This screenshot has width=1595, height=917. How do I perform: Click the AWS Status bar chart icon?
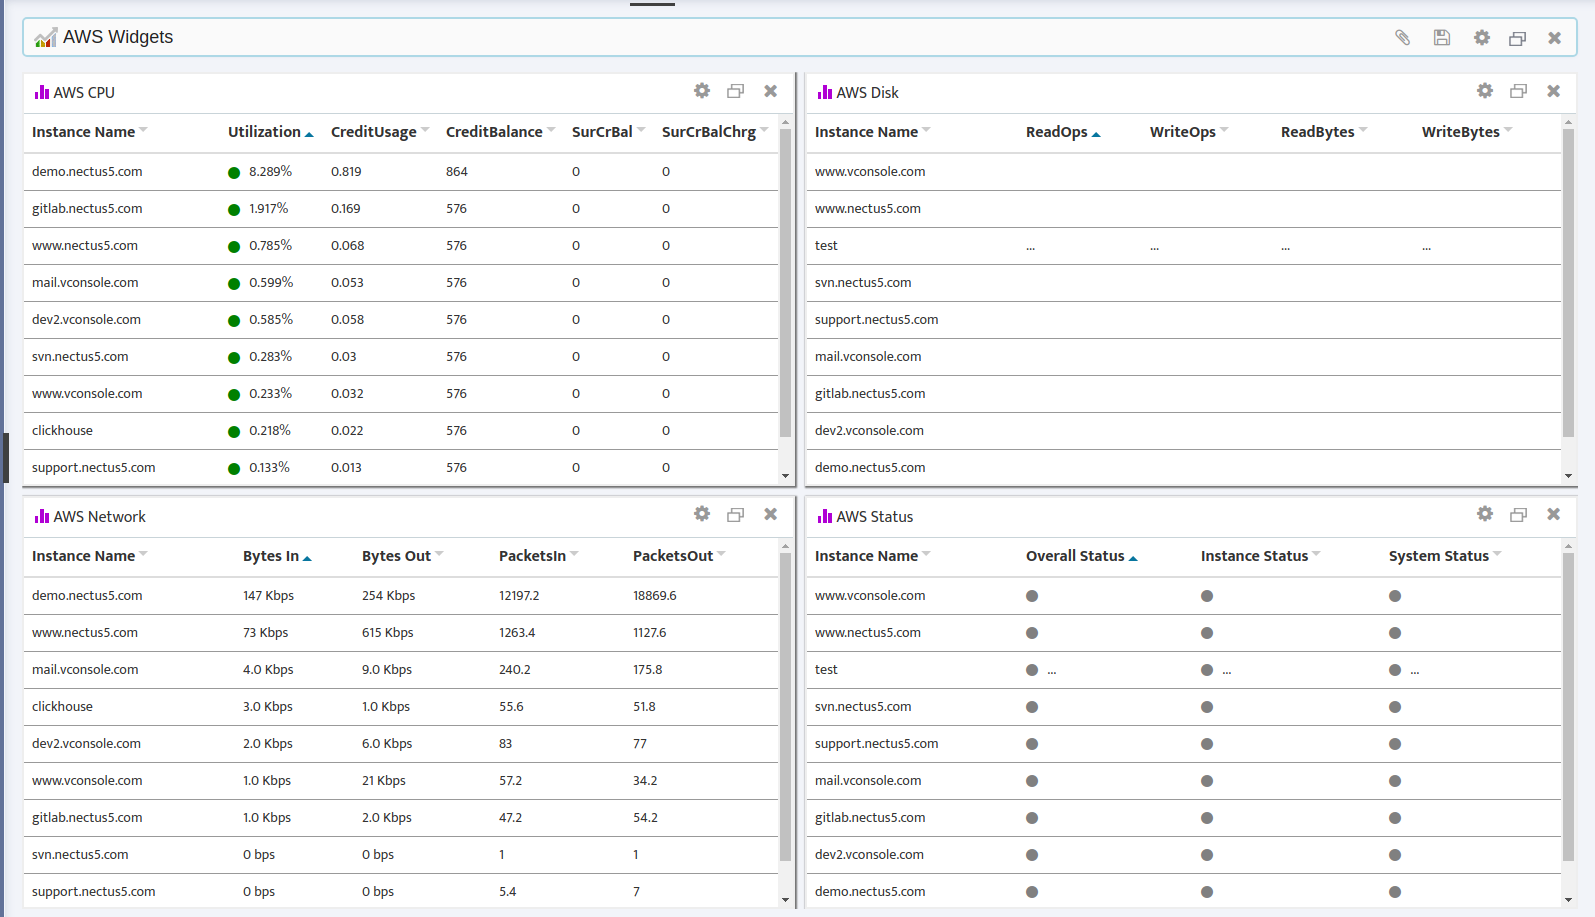tap(825, 516)
